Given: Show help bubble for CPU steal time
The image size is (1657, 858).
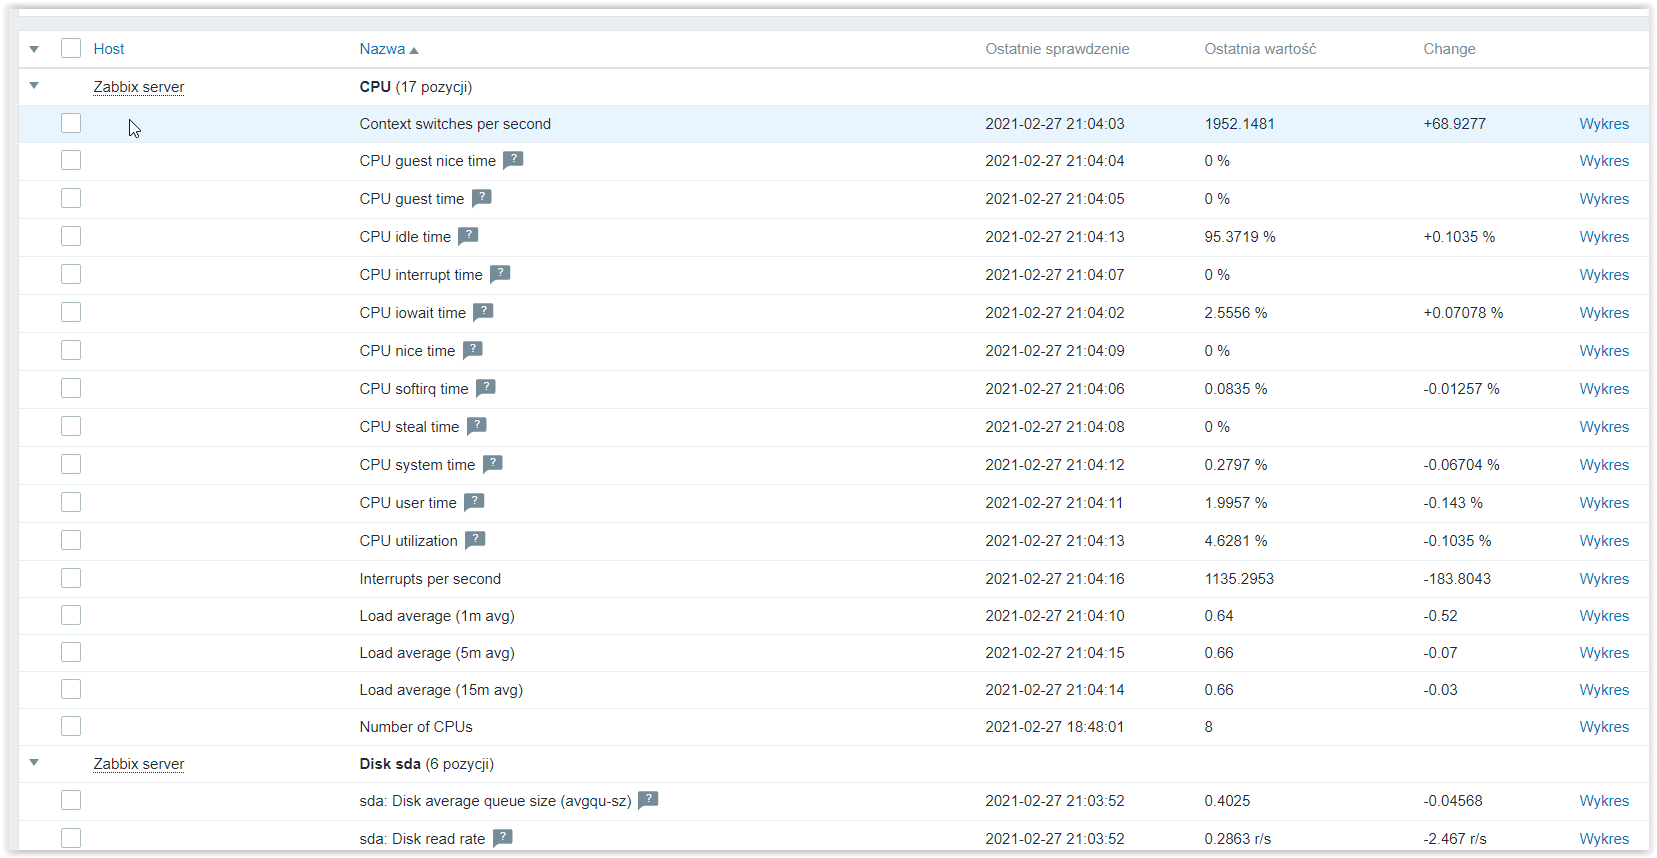Looking at the screenshot, I should tap(477, 425).
